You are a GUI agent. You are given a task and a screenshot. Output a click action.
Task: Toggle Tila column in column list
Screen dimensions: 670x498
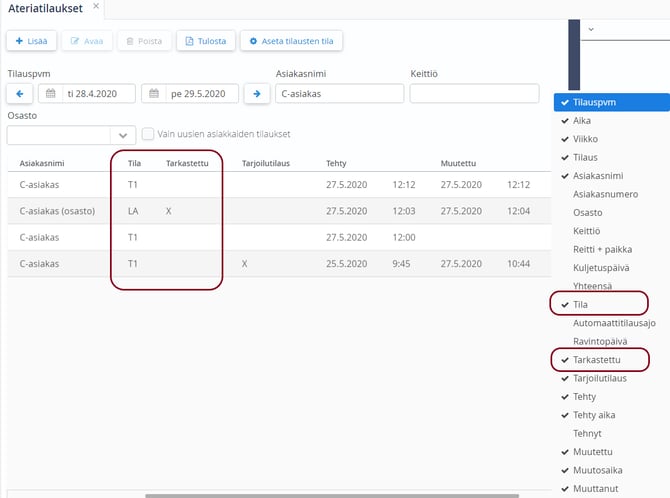coord(612,304)
